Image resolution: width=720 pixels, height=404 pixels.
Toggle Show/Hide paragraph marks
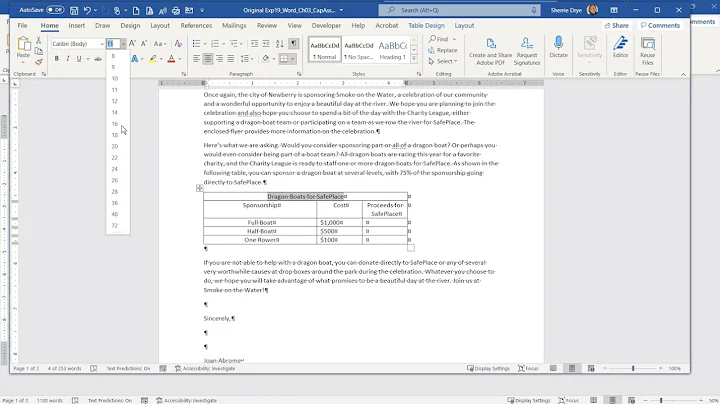293,44
